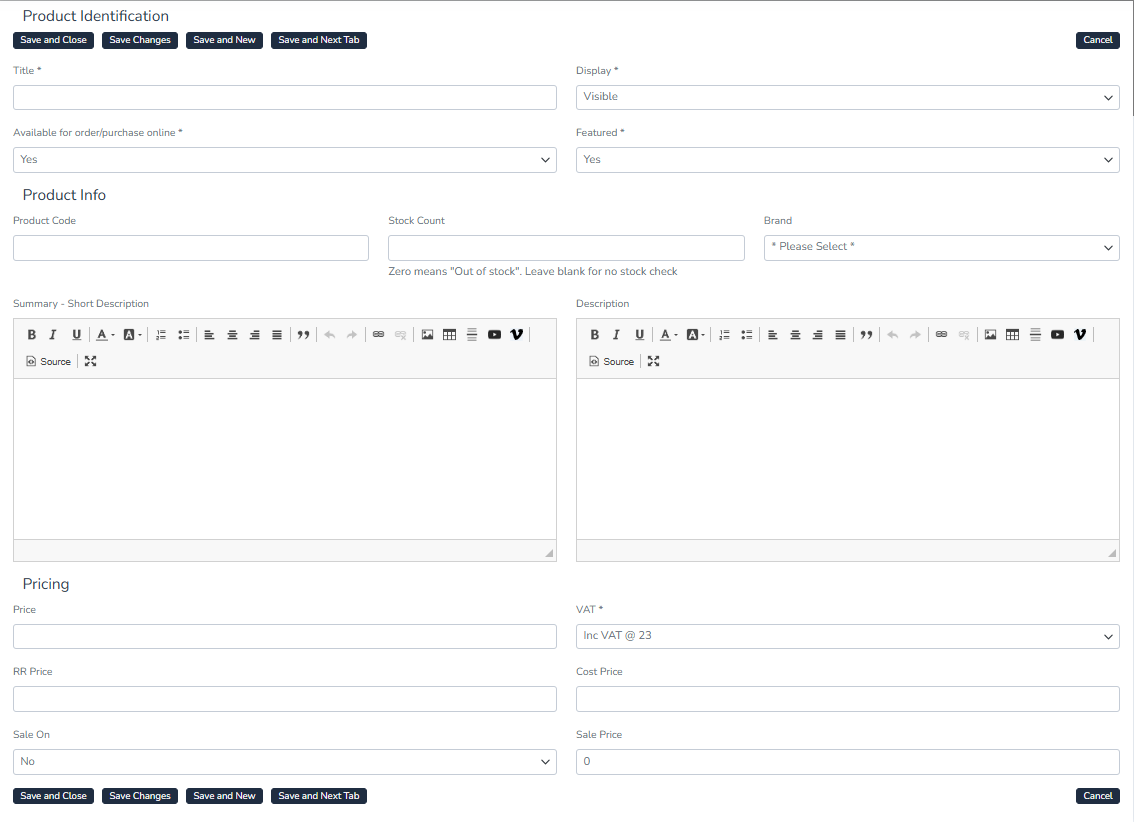Click into the Title input field
Viewport: 1134px width, 822px height.
(x=284, y=97)
